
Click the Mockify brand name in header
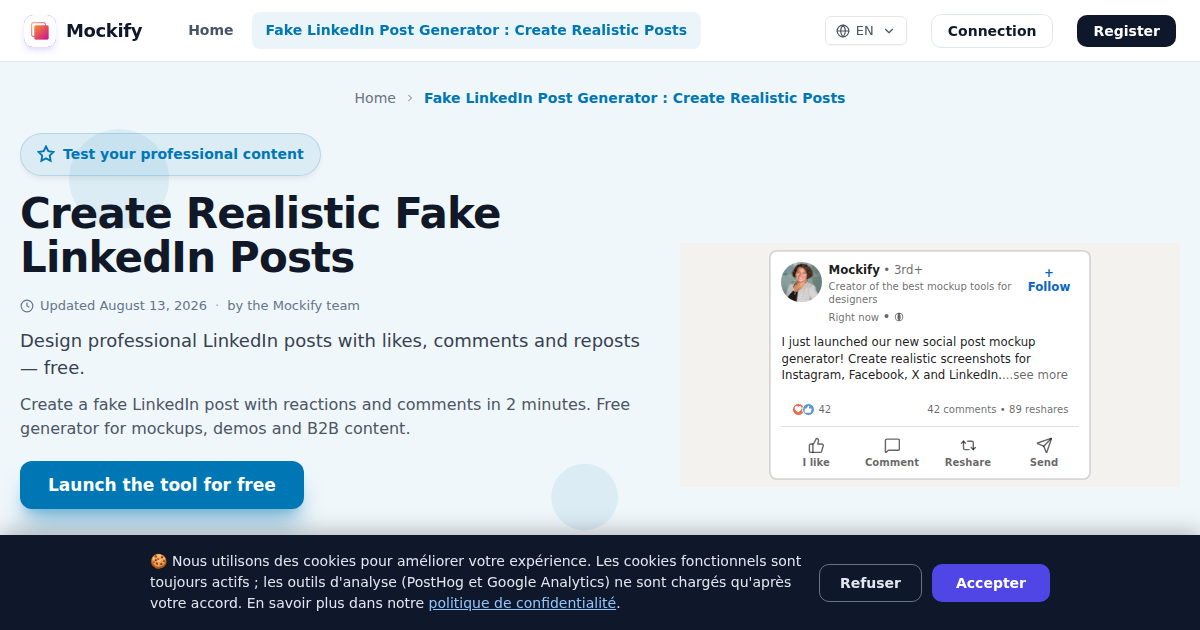(x=104, y=31)
